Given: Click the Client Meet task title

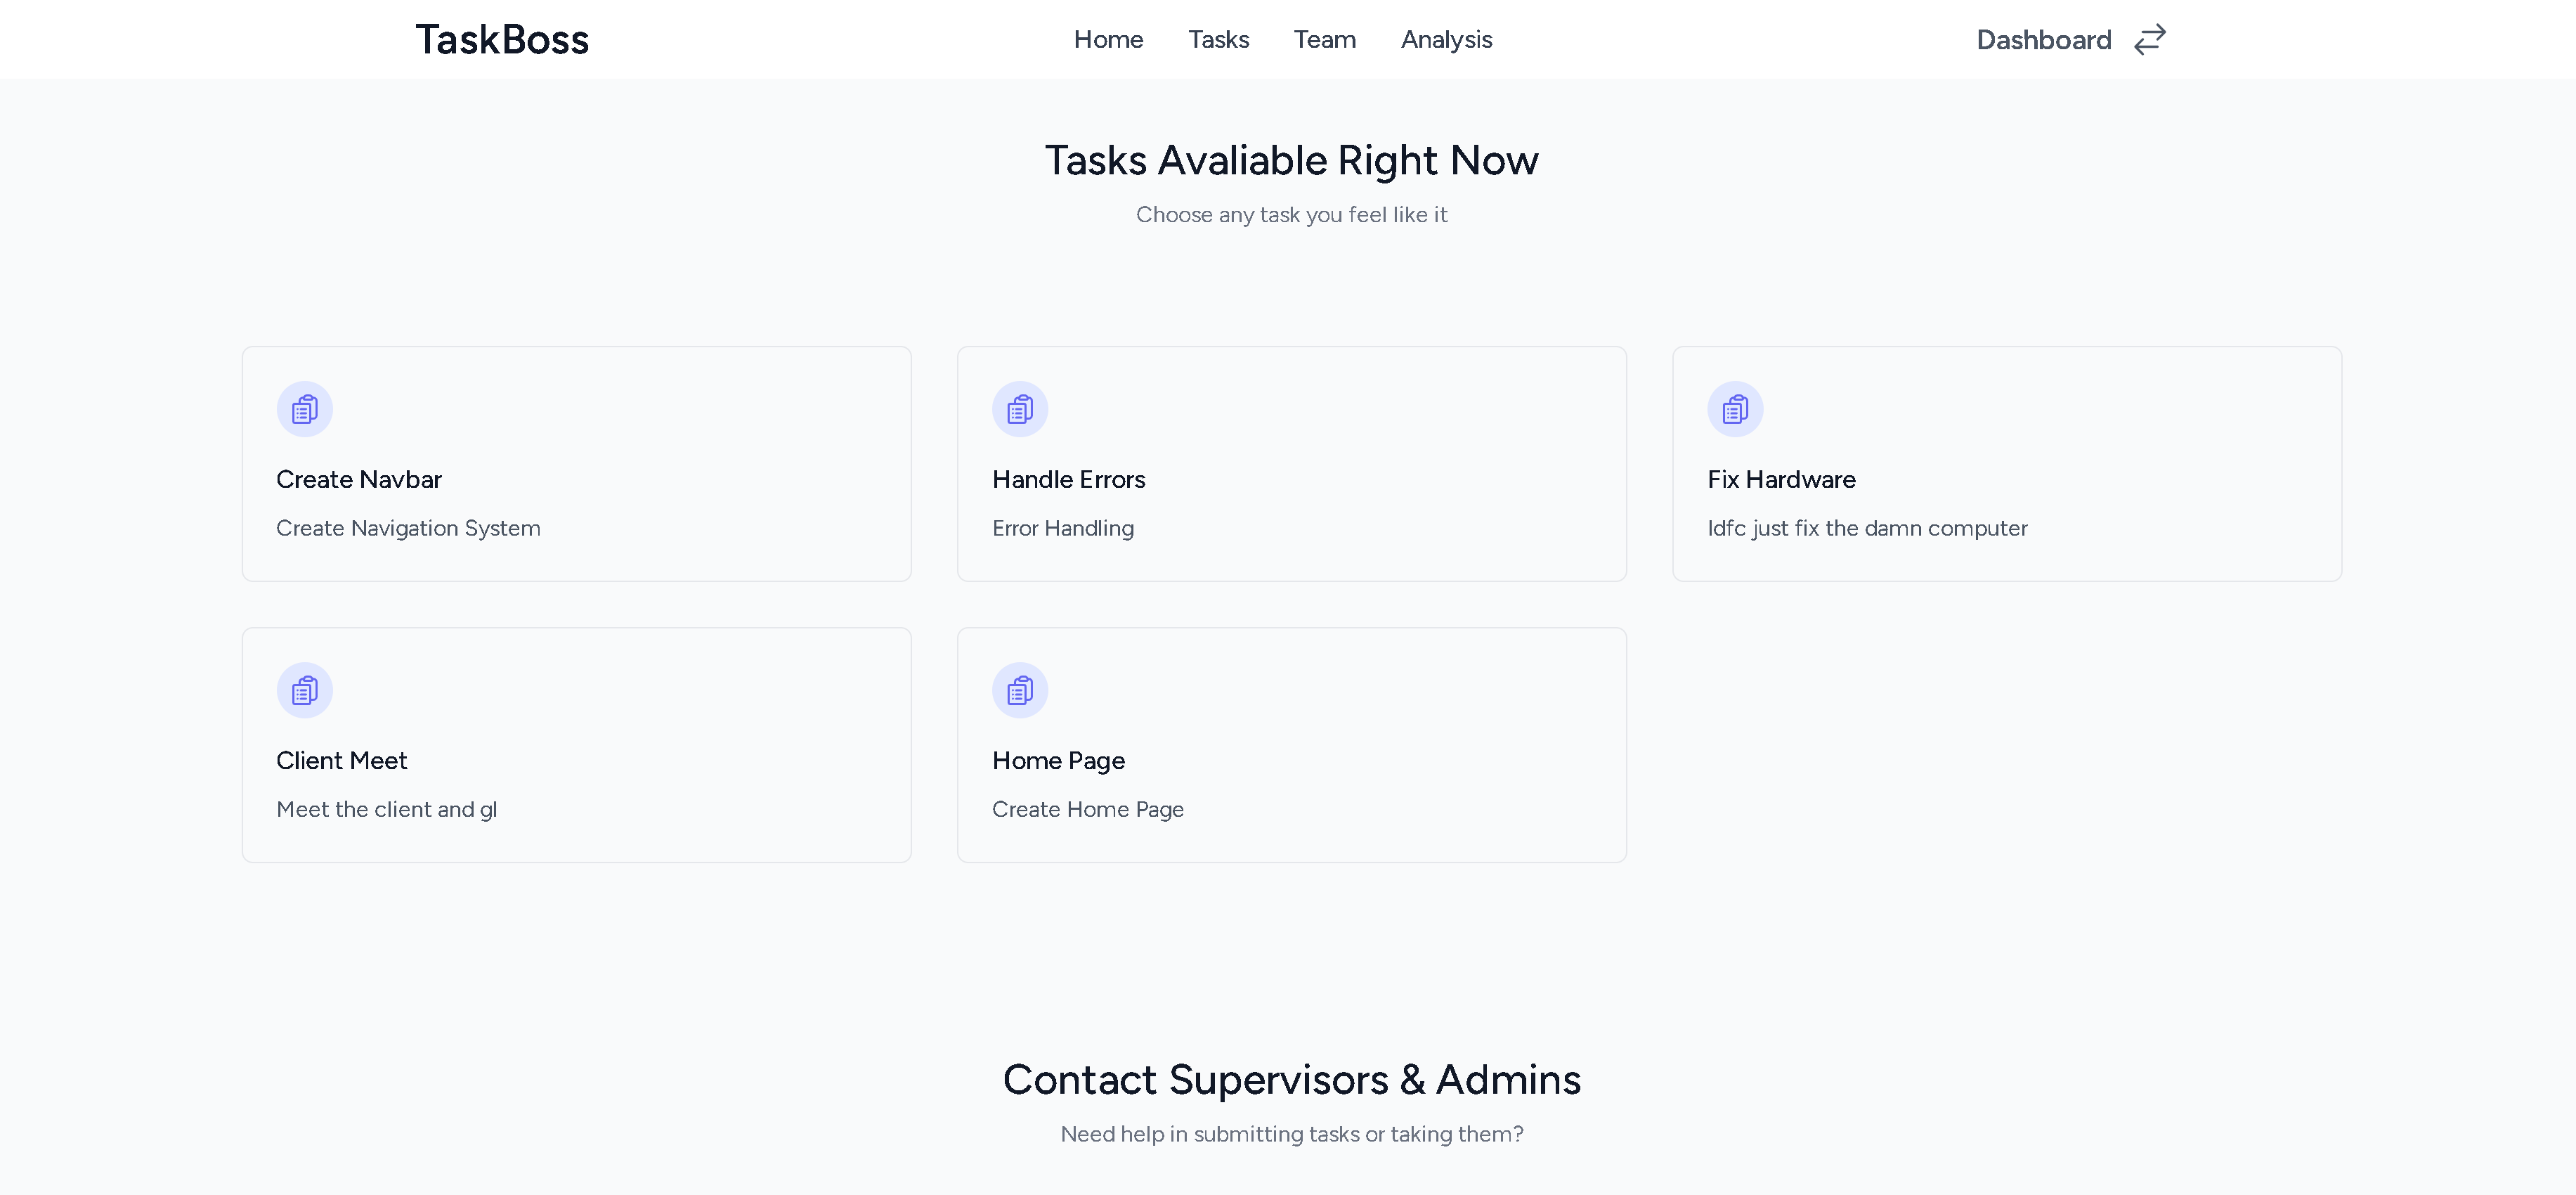Looking at the screenshot, I should tap(341, 760).
